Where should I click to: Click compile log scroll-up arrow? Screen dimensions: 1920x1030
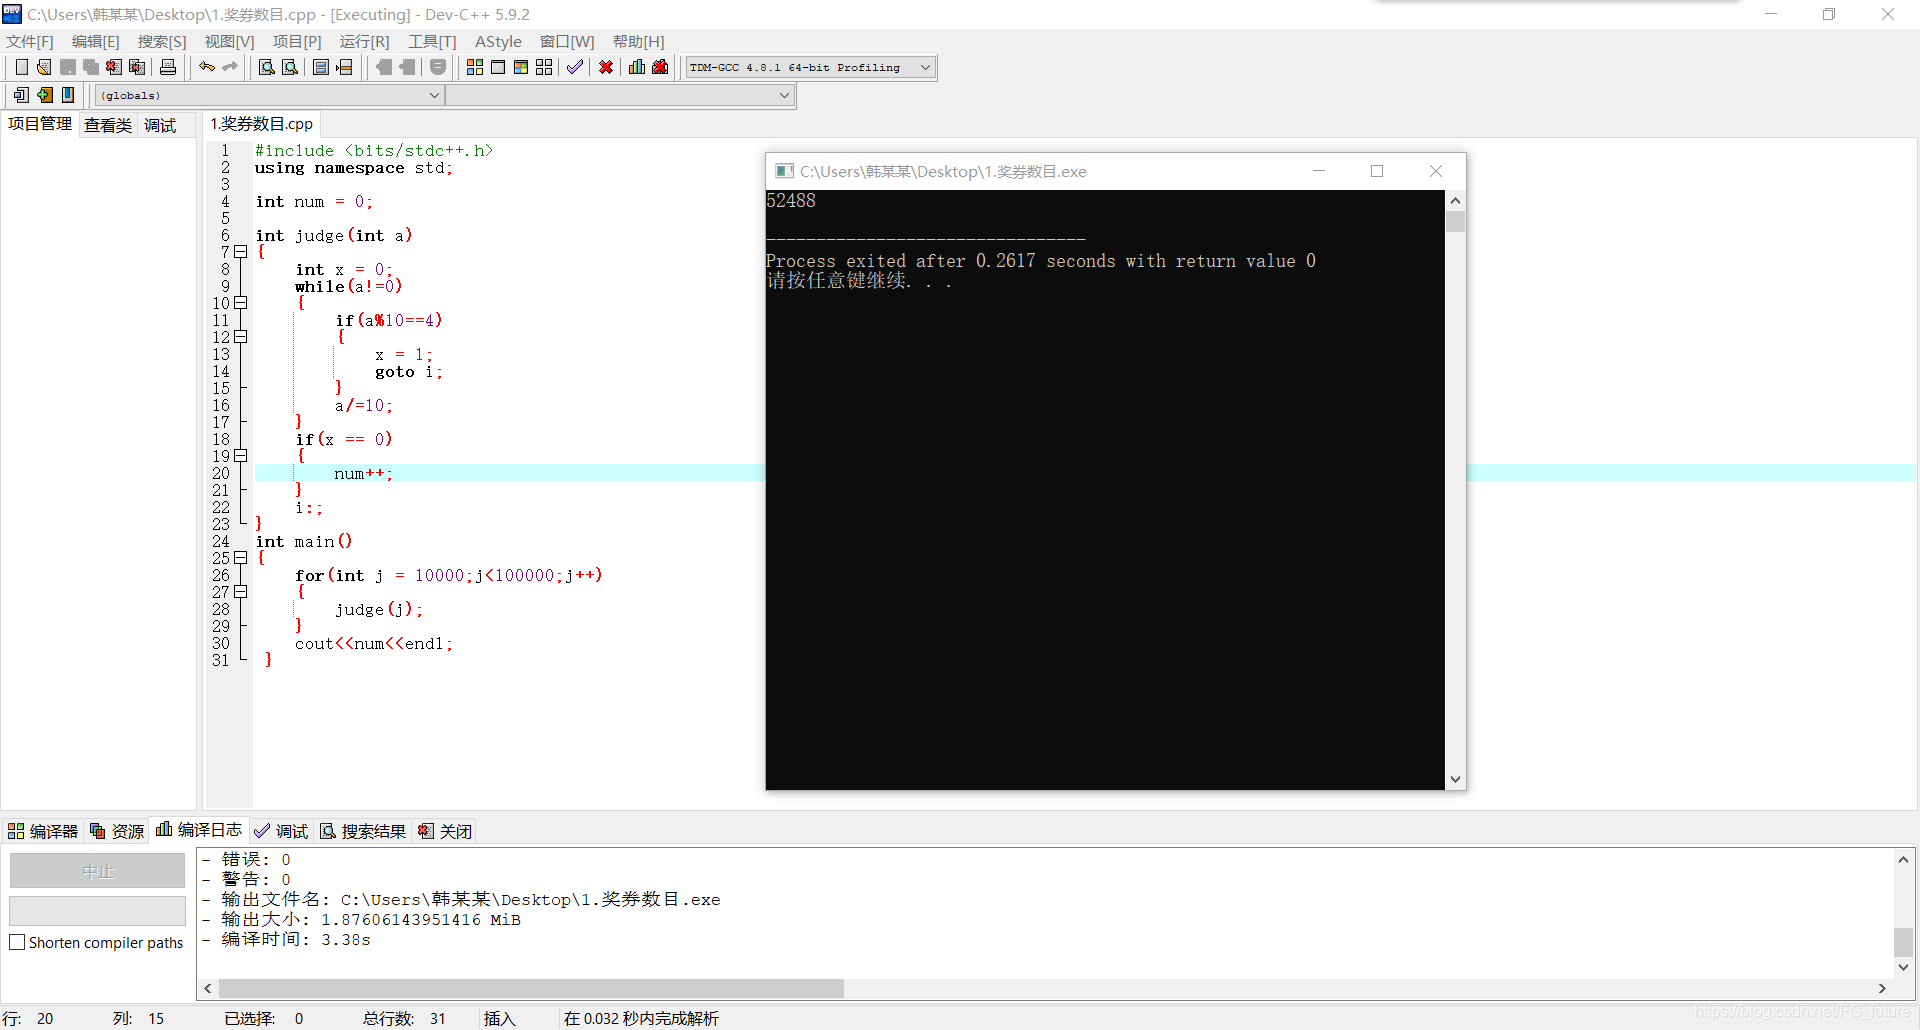point(1903,859)
